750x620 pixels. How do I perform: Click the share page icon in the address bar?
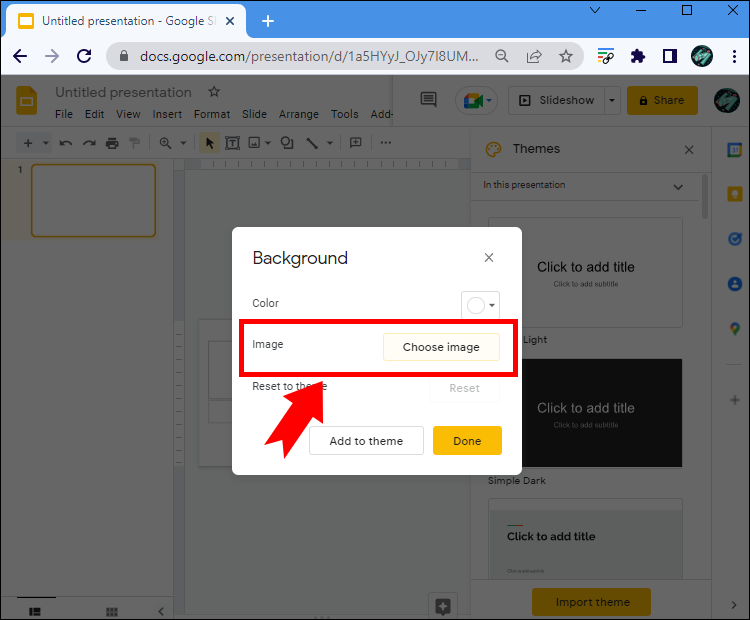coord(534,56)
